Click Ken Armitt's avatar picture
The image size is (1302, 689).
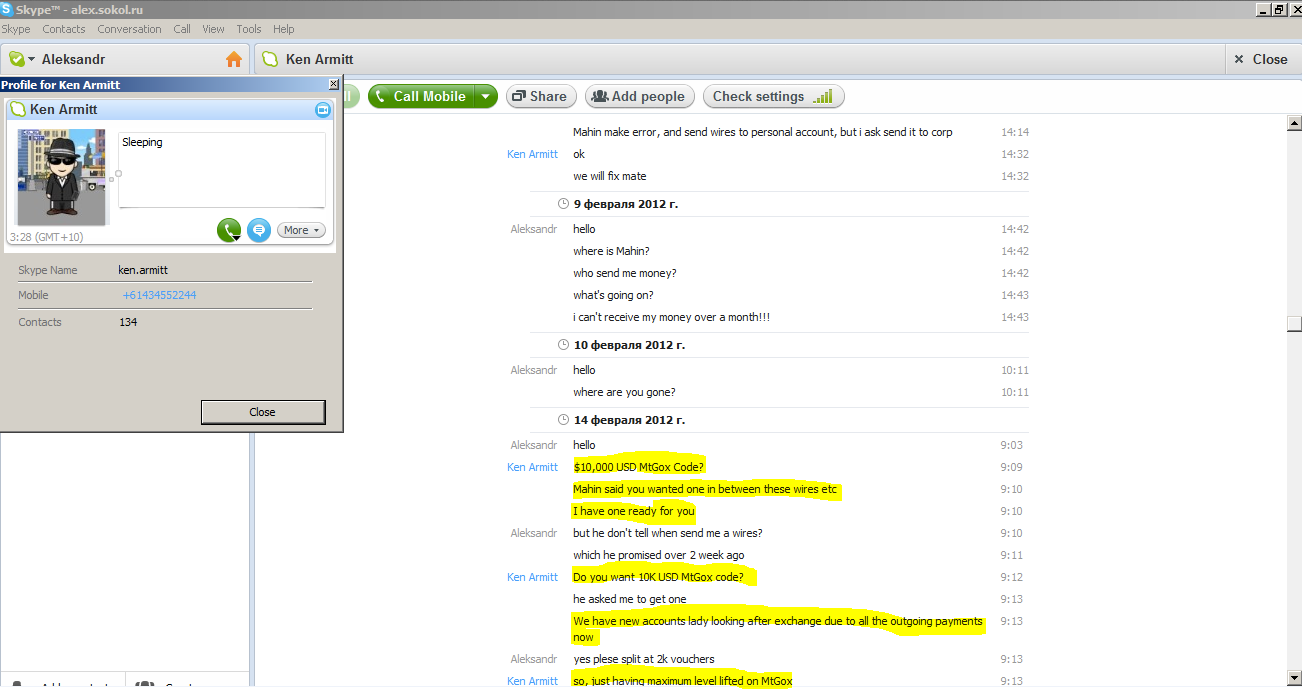(62, 177)
